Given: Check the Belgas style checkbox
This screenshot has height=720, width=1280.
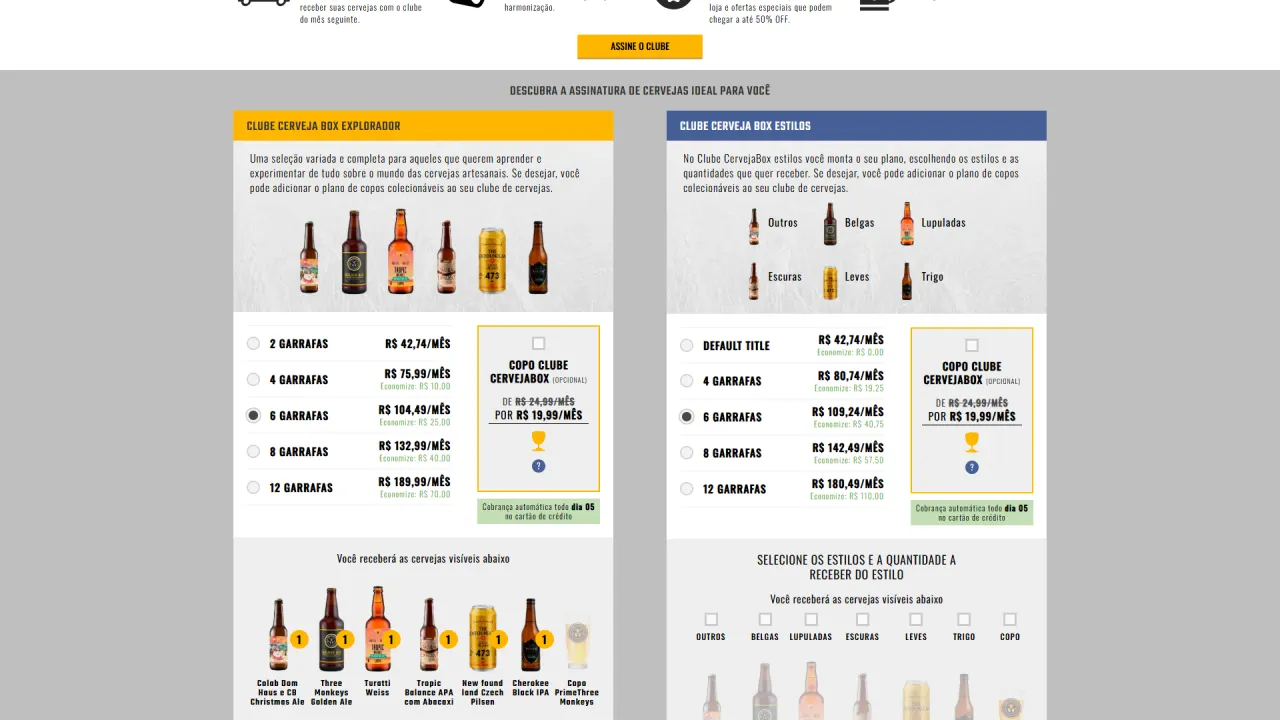Looking at the screenshot, I should [765, 619].
